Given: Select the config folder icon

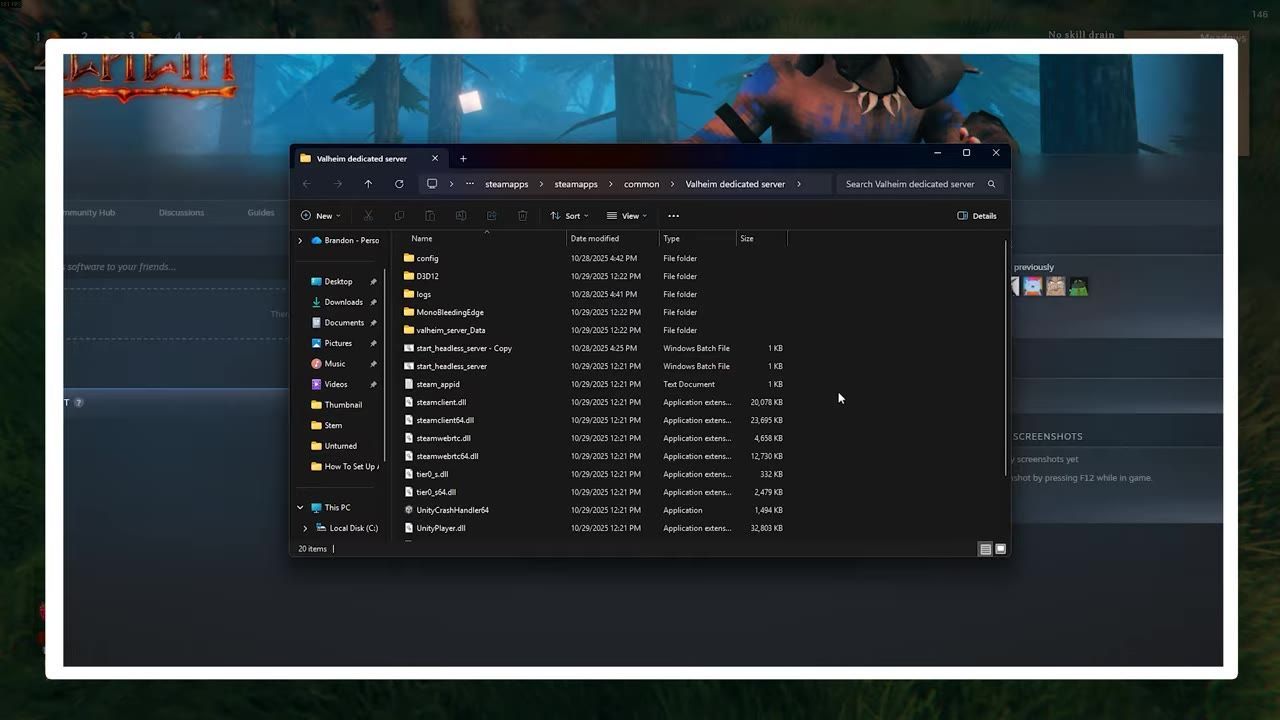Looking at the screenshot, I should tap(408, 258).
